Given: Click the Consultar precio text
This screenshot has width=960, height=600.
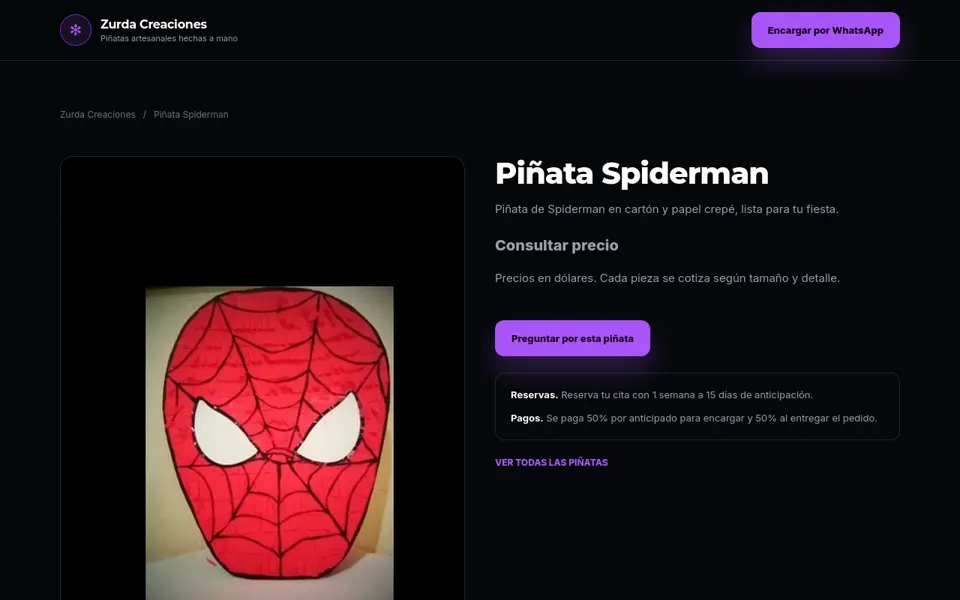Looking at the screenshot, I should [x=557, y=246].
